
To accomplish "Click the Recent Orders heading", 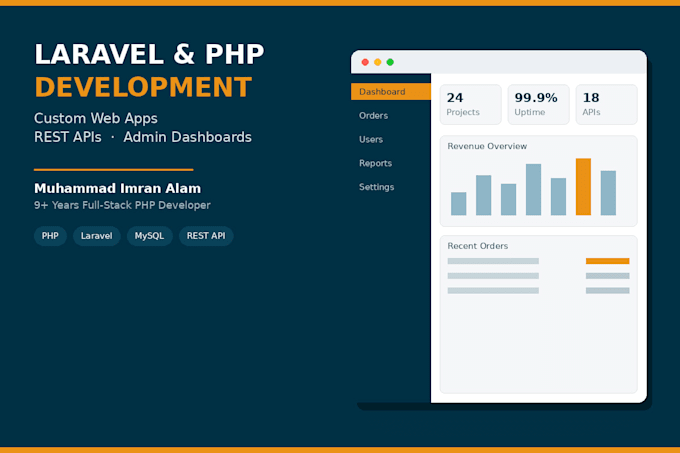I will (477, 246).
